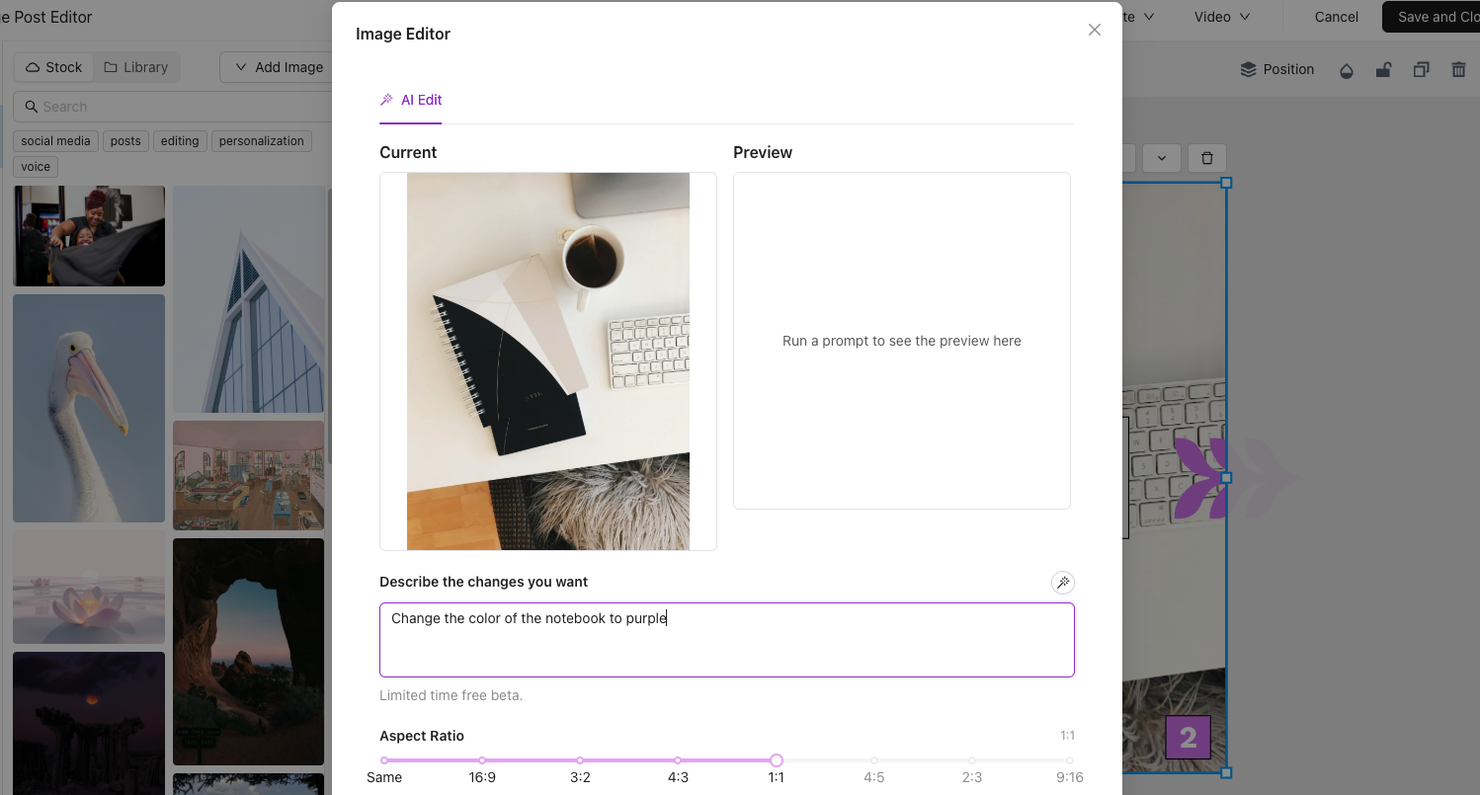Screen dimensions: 1480x795
Task: Close the Image Editor dialog
Action: tap(1094, 30)
